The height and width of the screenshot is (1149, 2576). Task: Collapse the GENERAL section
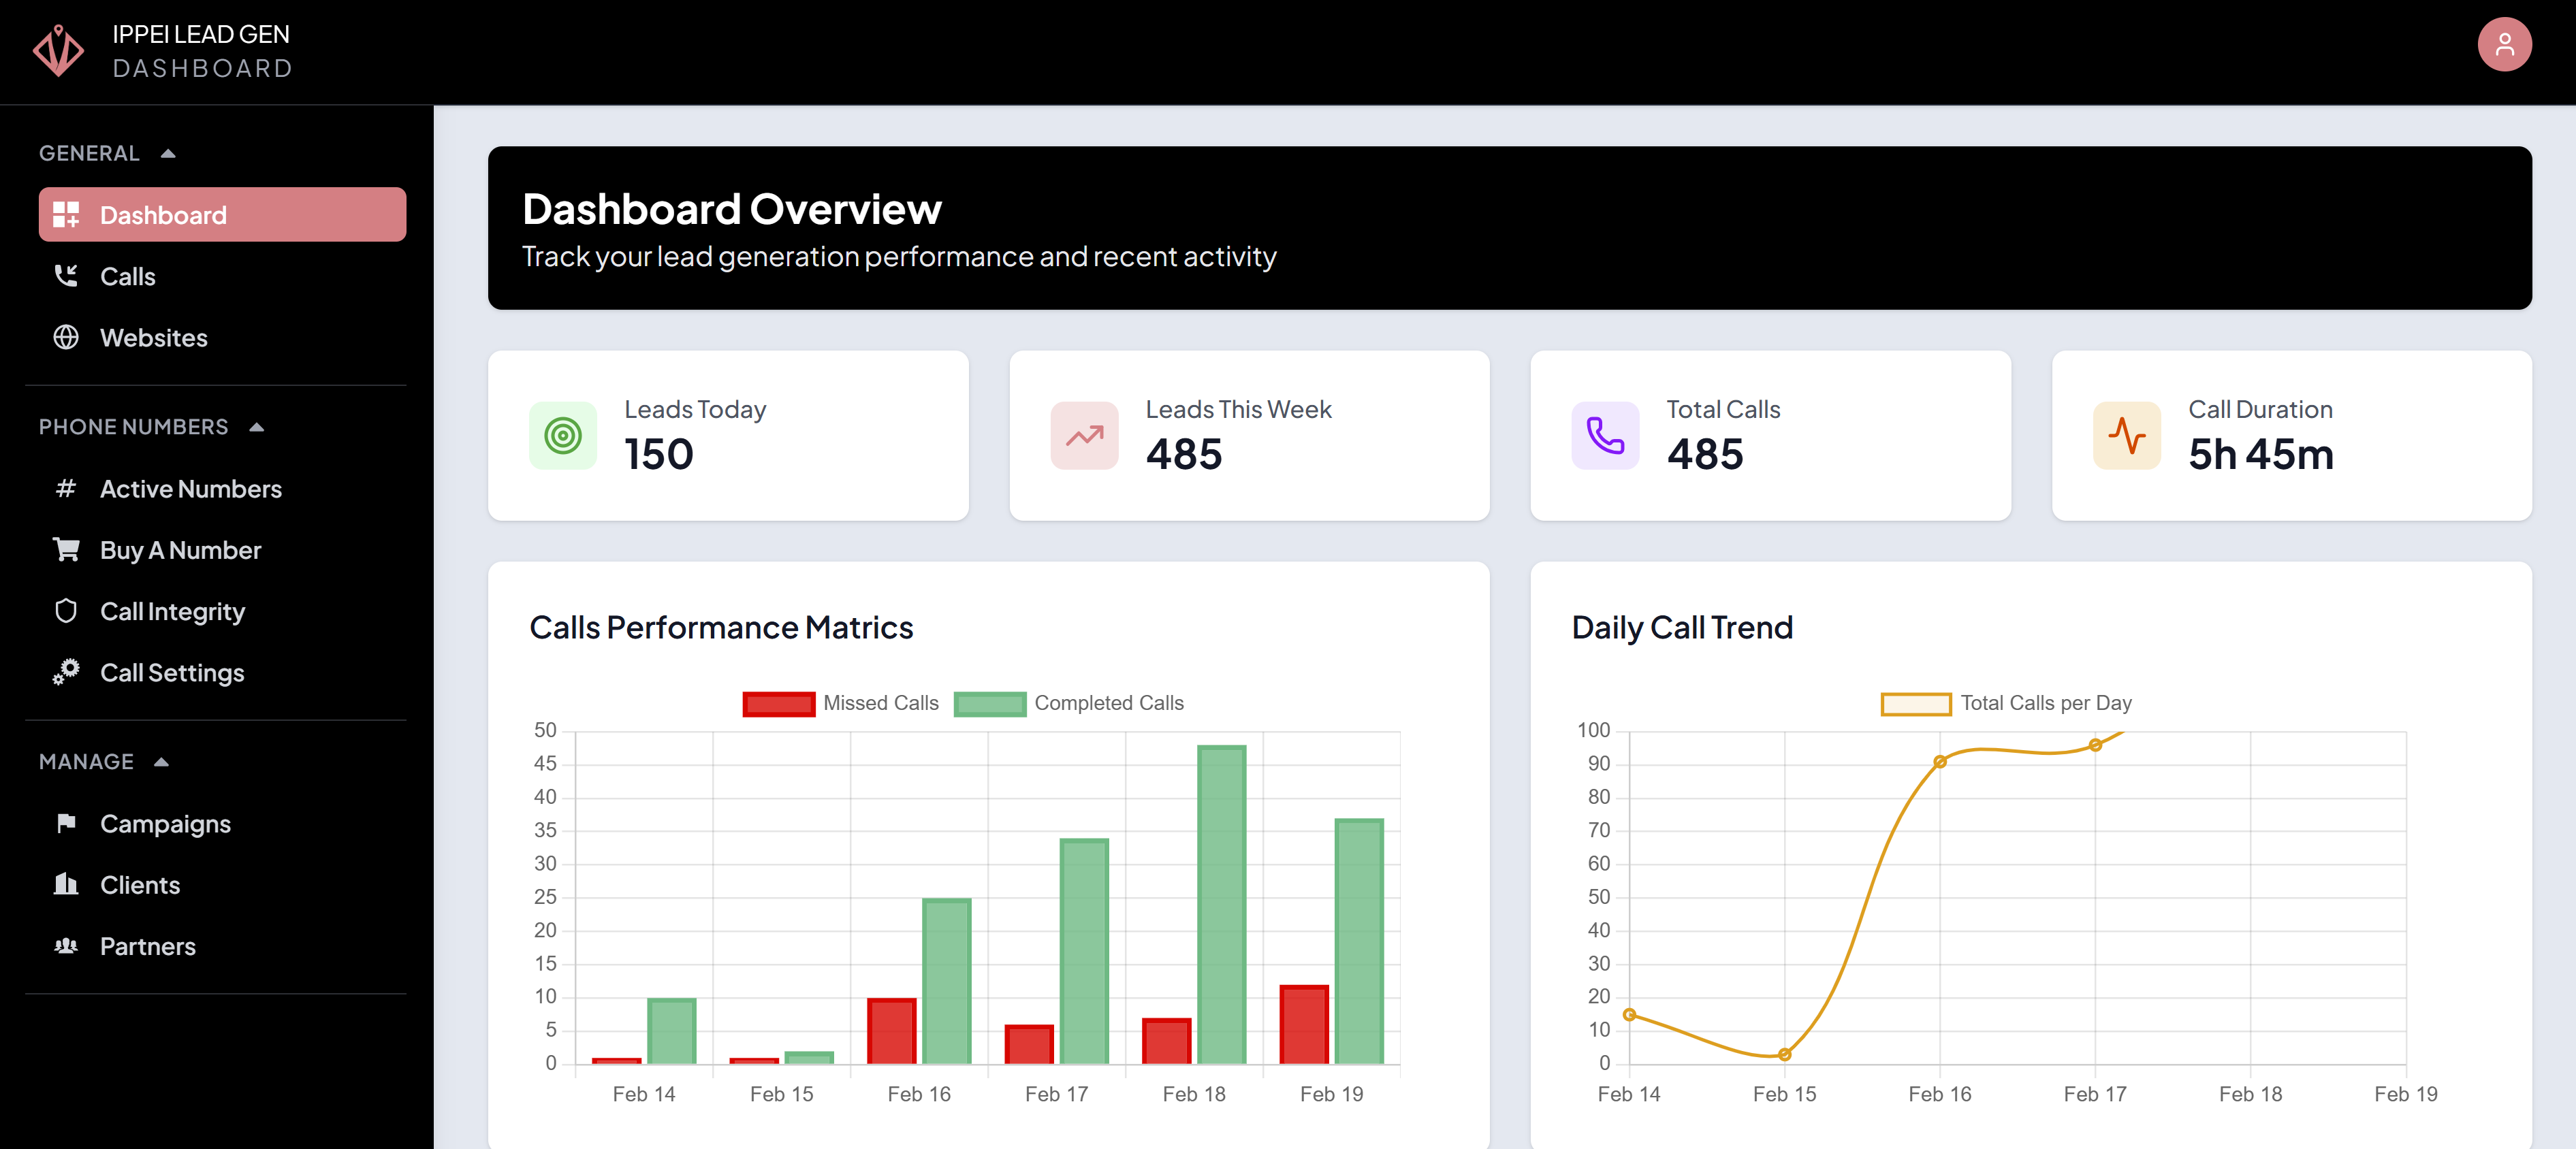tap(168, 152)
